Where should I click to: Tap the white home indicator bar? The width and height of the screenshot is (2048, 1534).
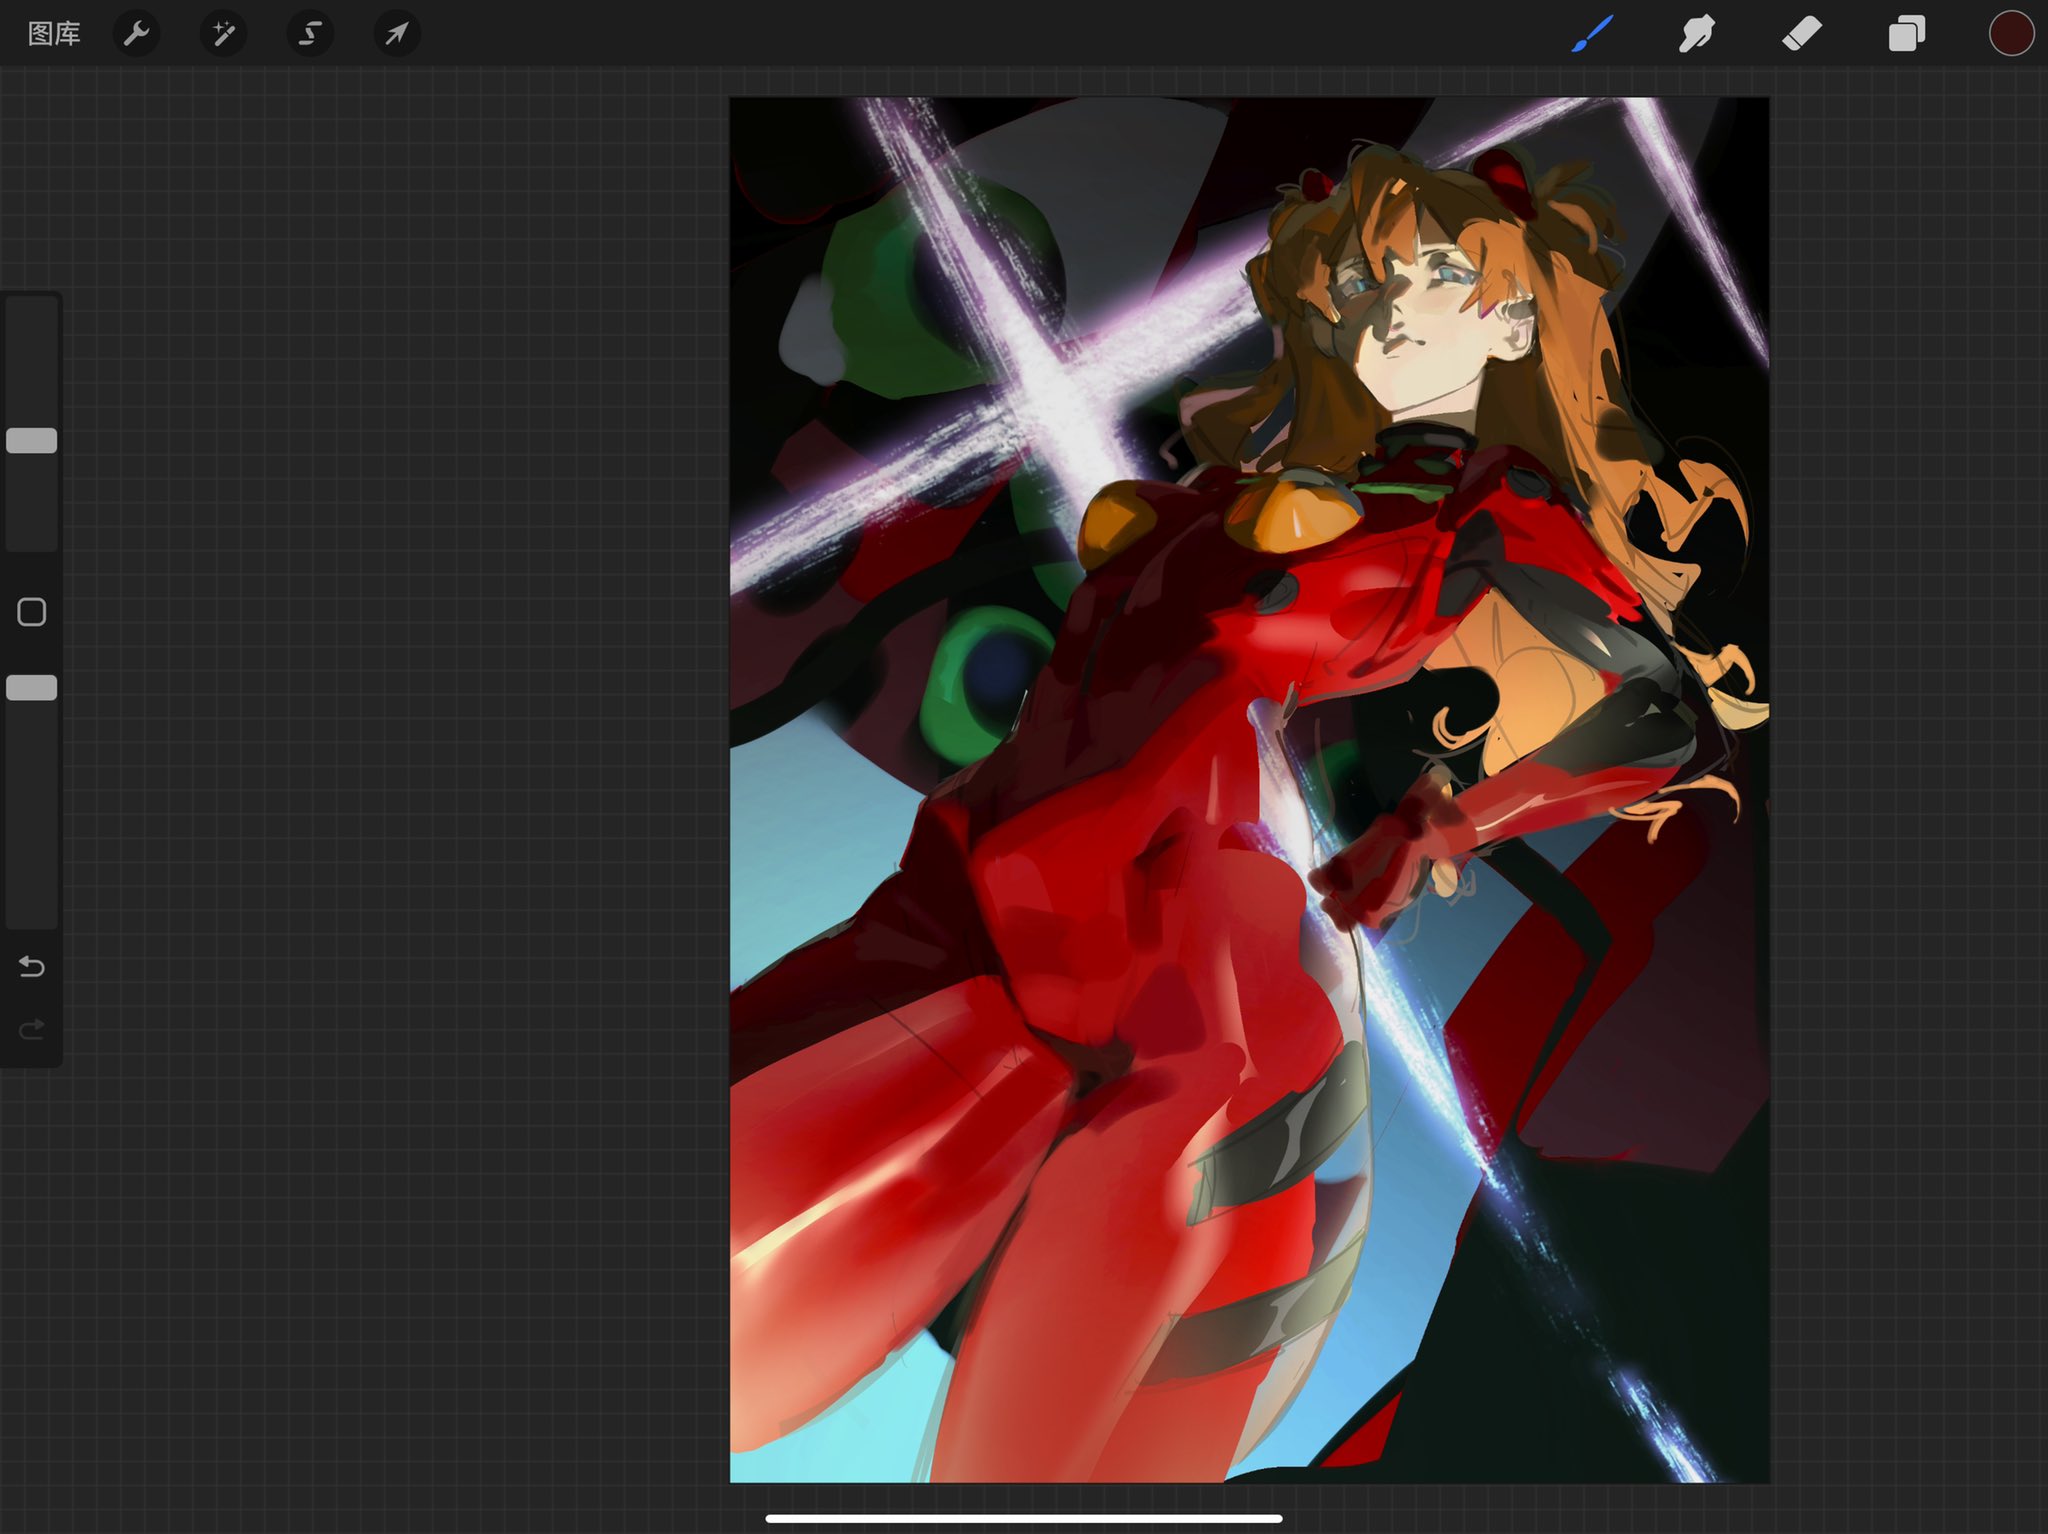[x=1024, y=1518]
